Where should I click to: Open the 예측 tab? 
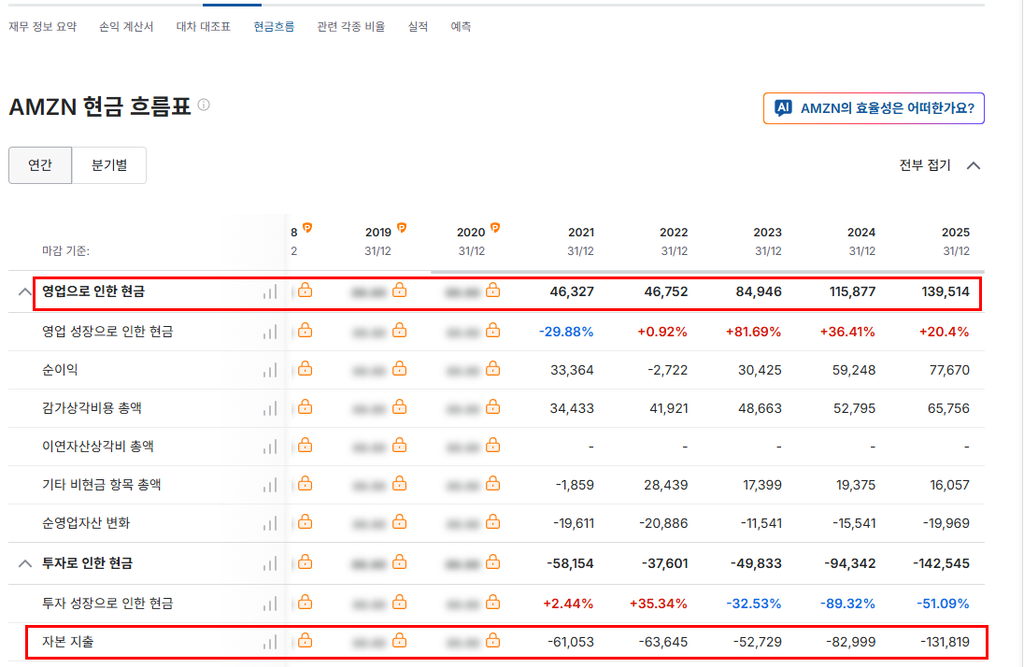tap(461, 27)
